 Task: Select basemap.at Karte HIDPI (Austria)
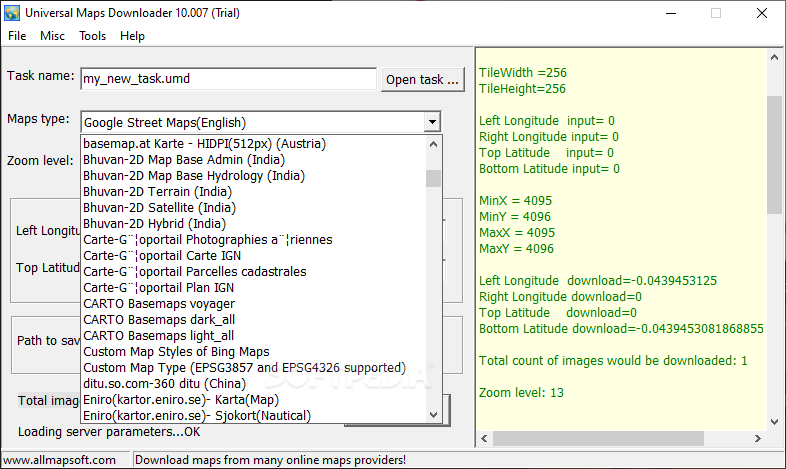point(253,144)
